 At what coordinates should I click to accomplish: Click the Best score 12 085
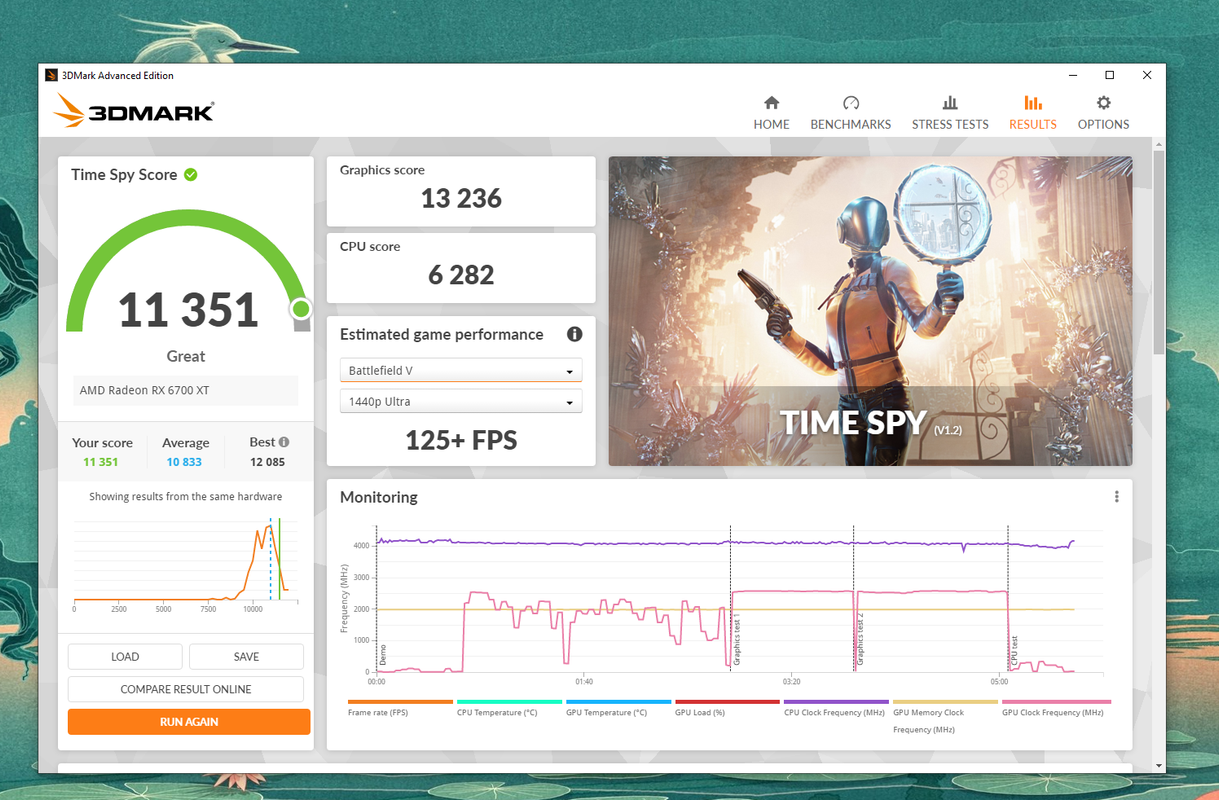[x=268, y=462]
